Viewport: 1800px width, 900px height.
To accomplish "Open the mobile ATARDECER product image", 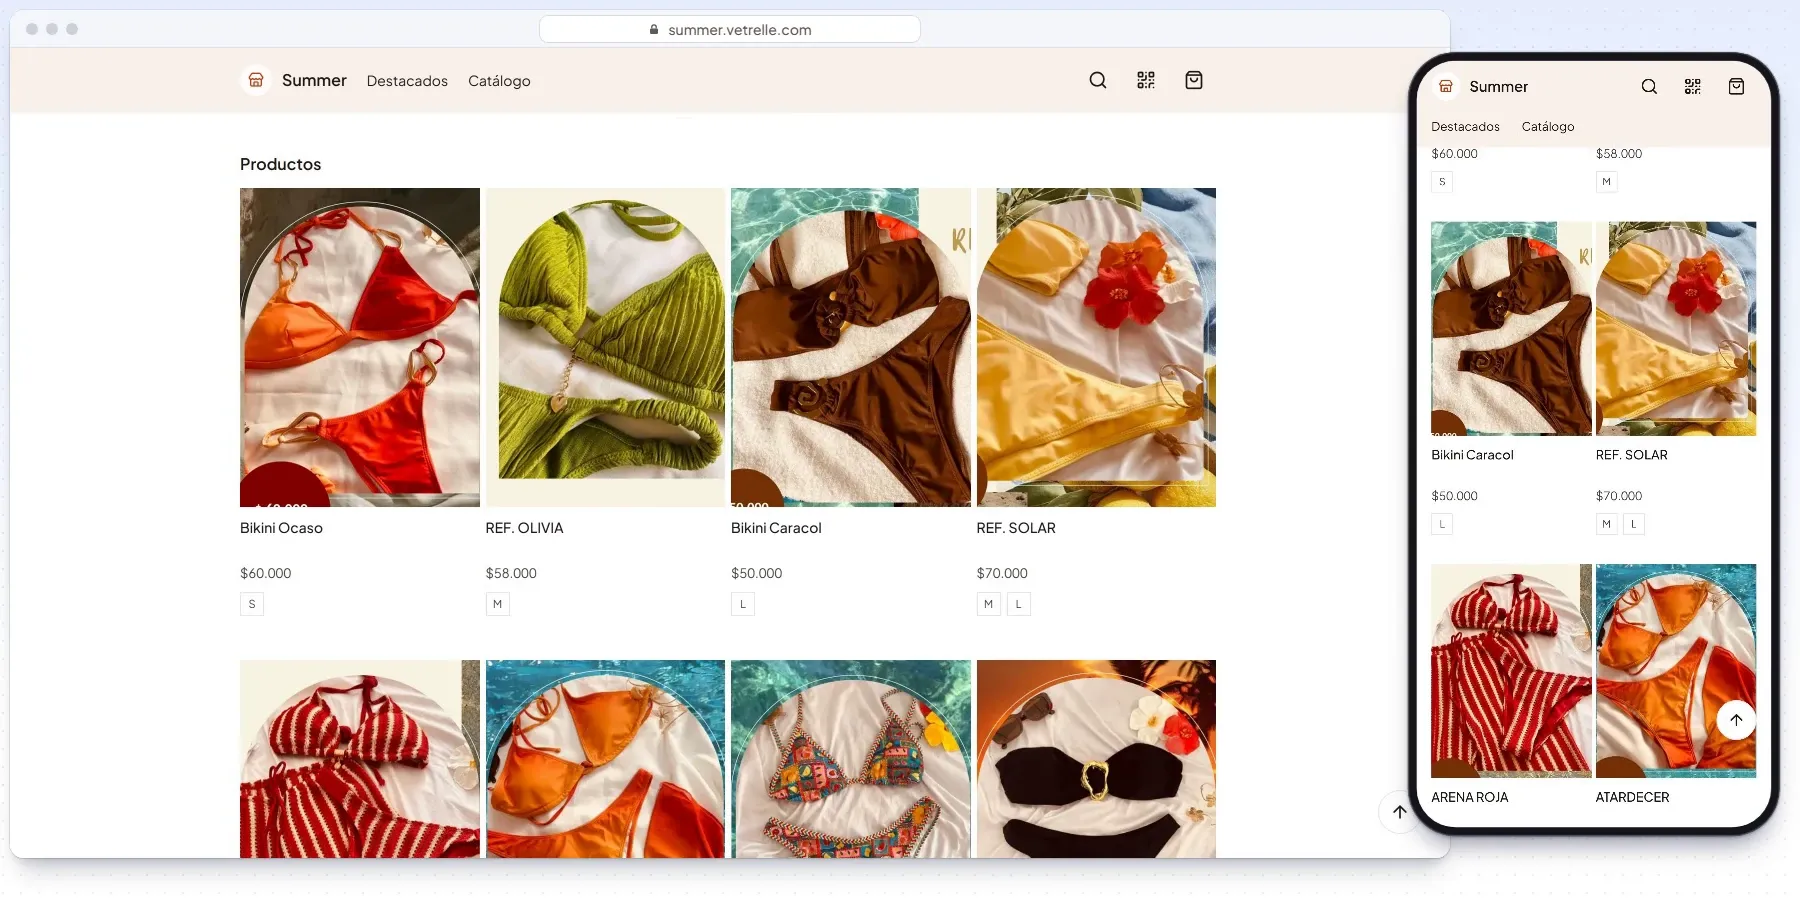I will [x=1676, y=671].
